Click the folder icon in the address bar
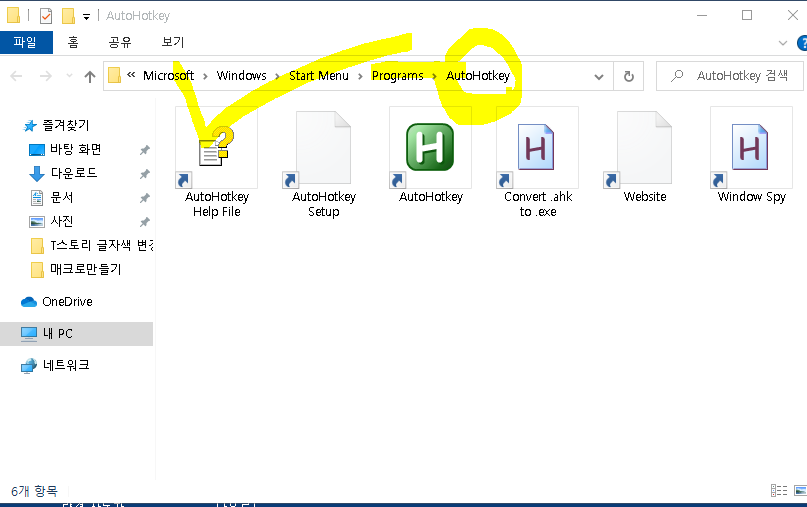 114,76
